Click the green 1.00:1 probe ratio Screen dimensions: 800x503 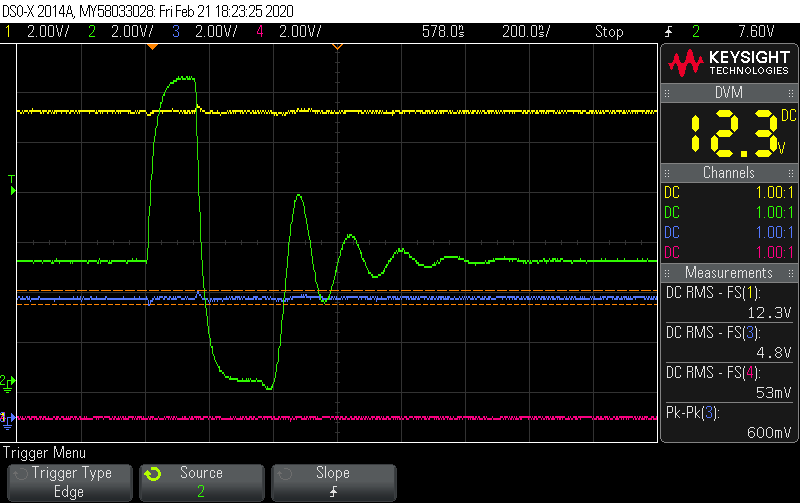(774, 213)
